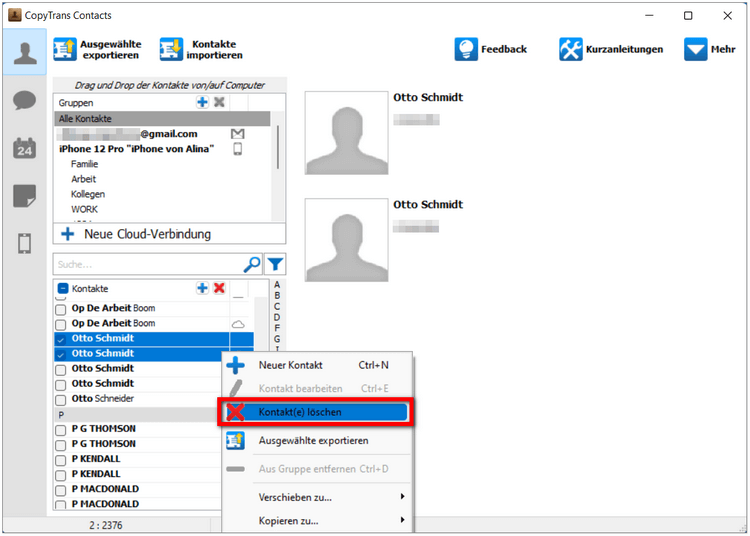
Task: Open the Calendar section icon
Action: click(x=24, y=148)
